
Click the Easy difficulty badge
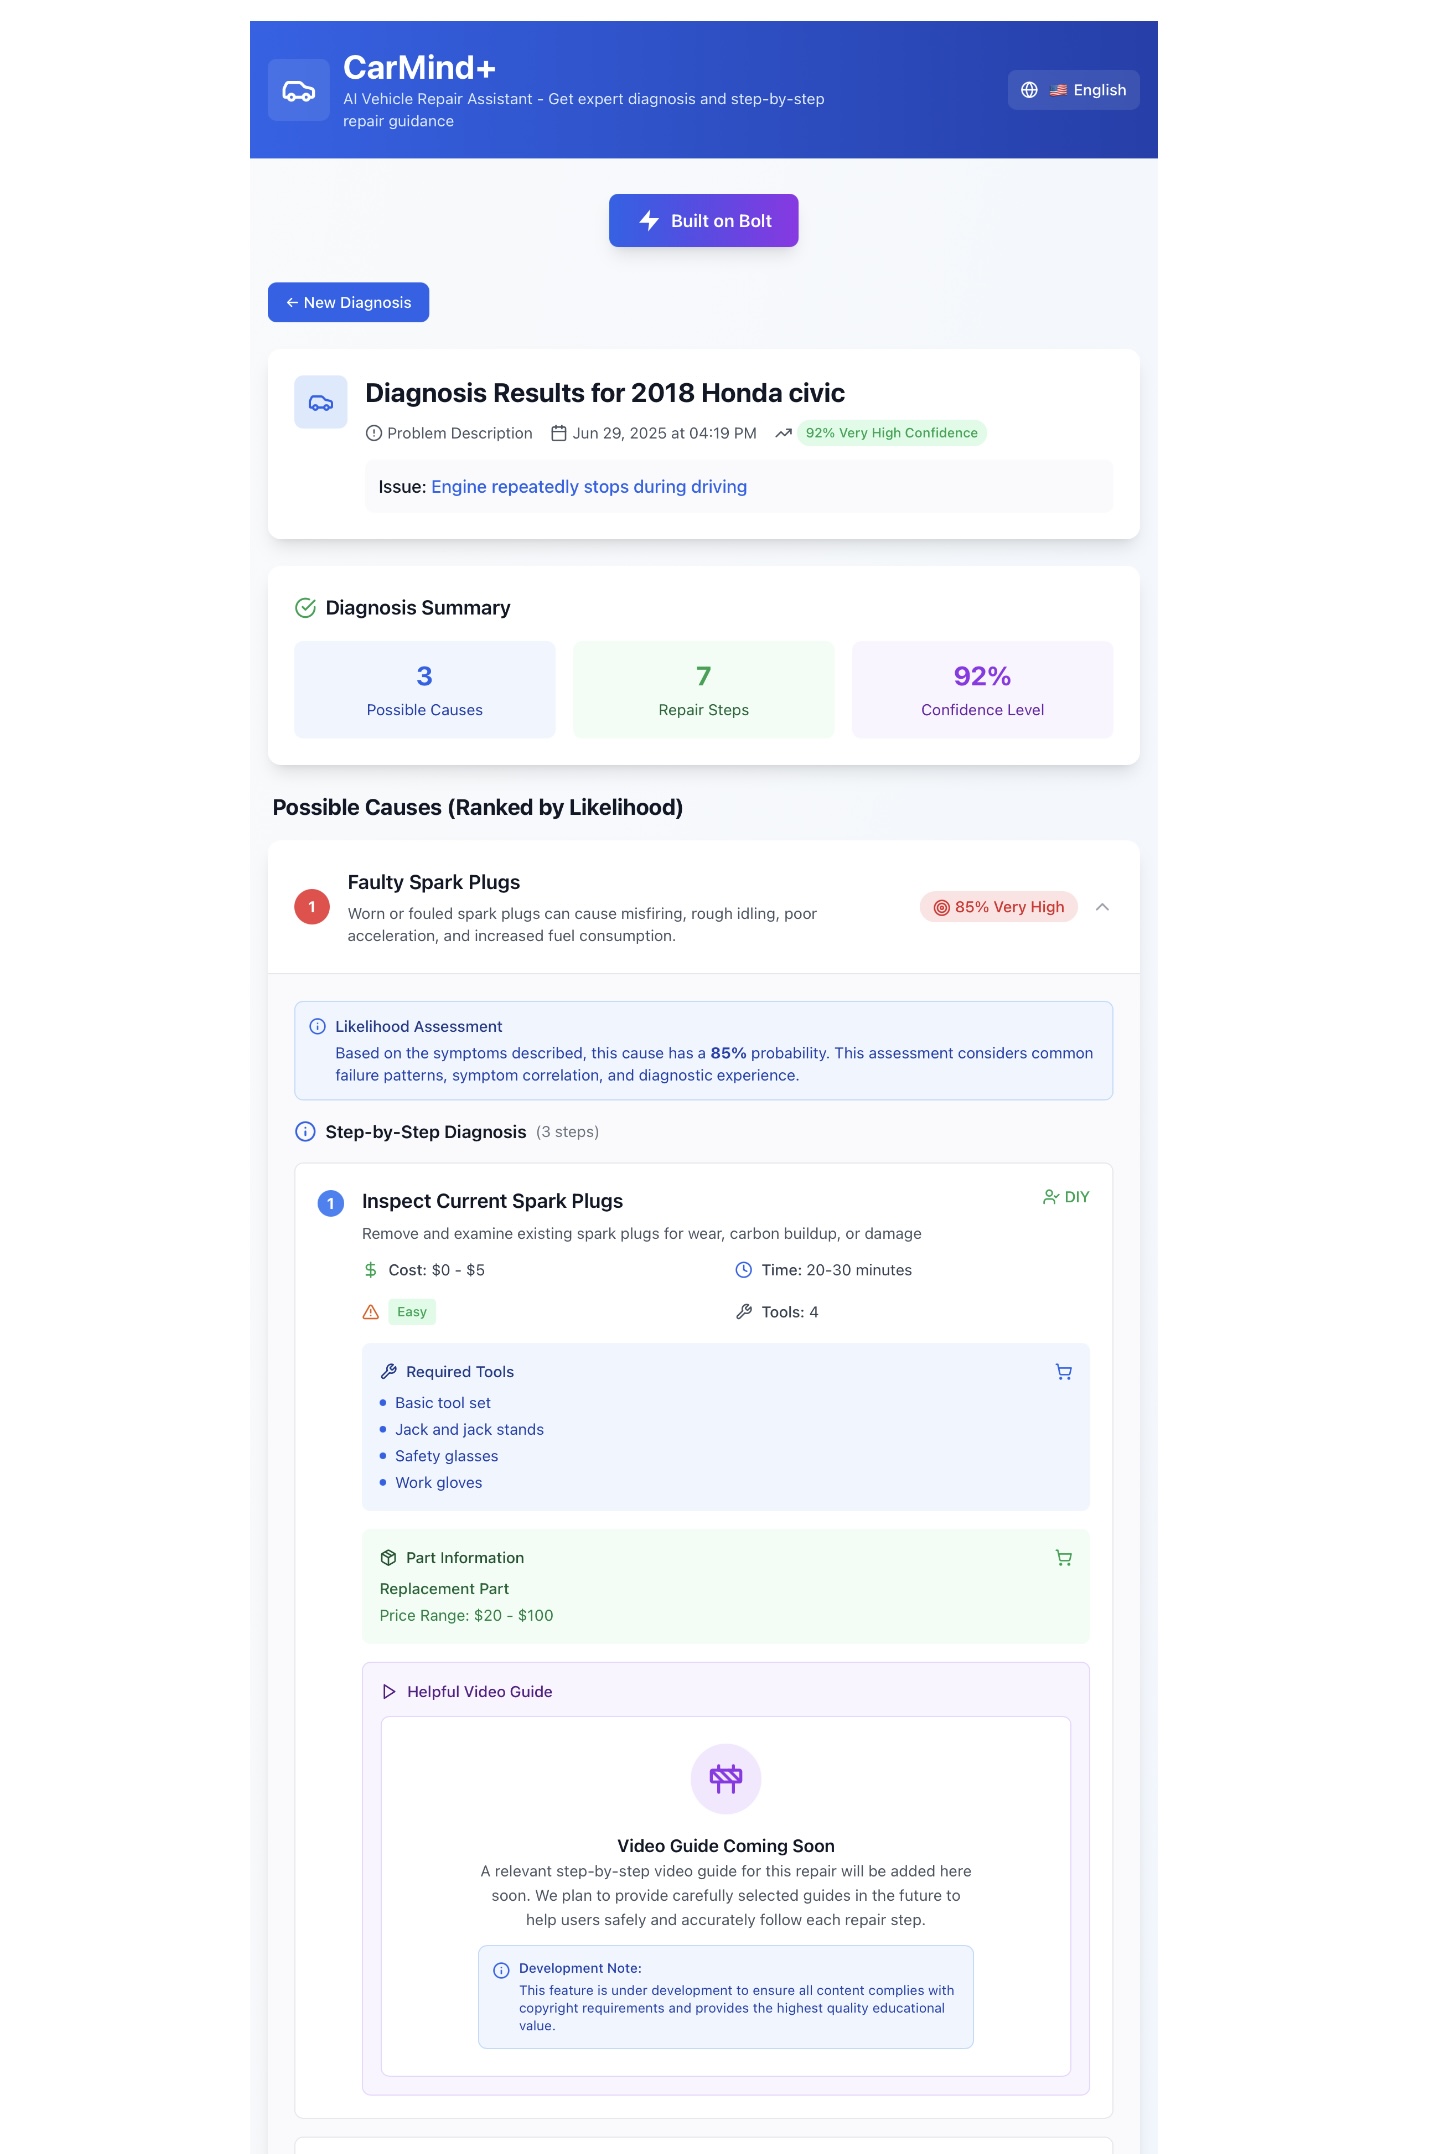(x=412, y=1312)
